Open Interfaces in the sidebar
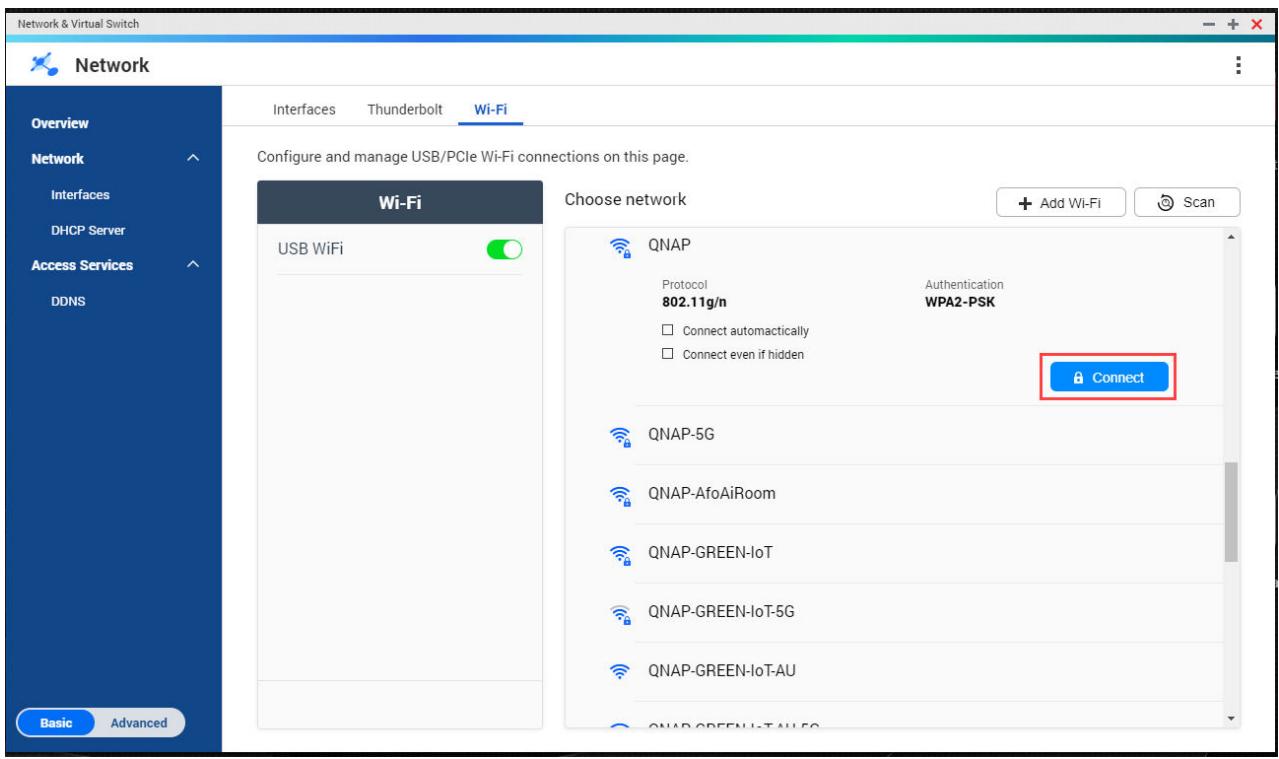 point(80,195)
